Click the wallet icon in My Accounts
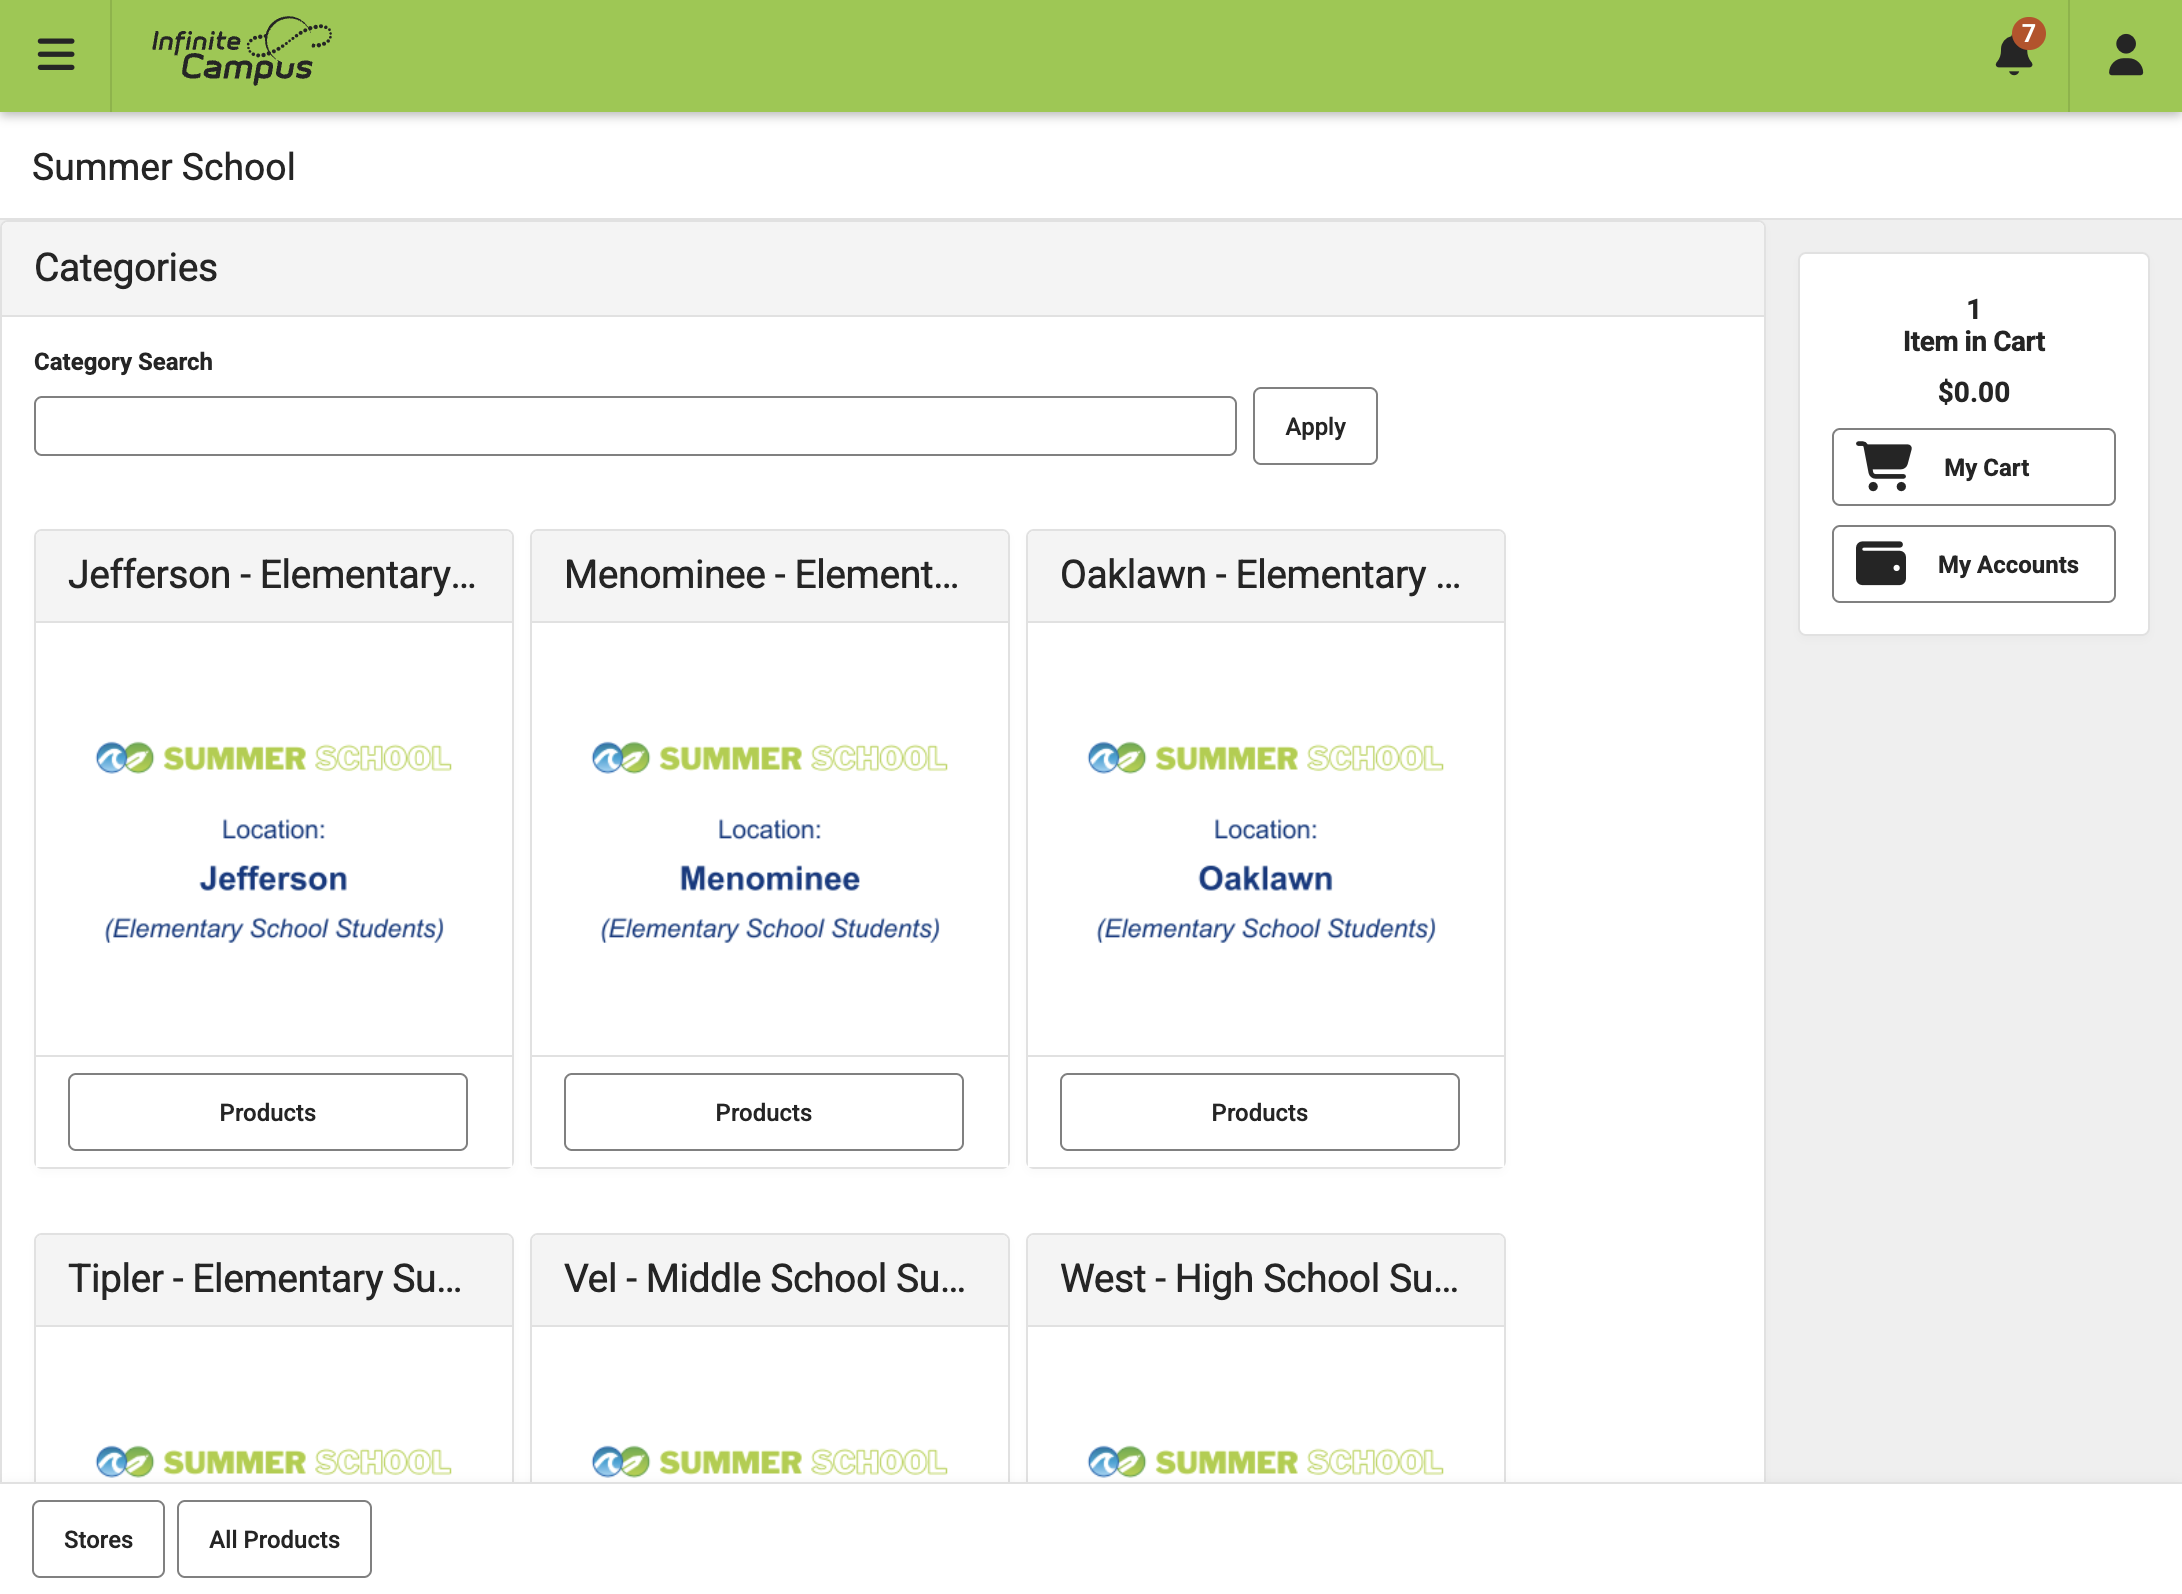 coord(1881,563)
